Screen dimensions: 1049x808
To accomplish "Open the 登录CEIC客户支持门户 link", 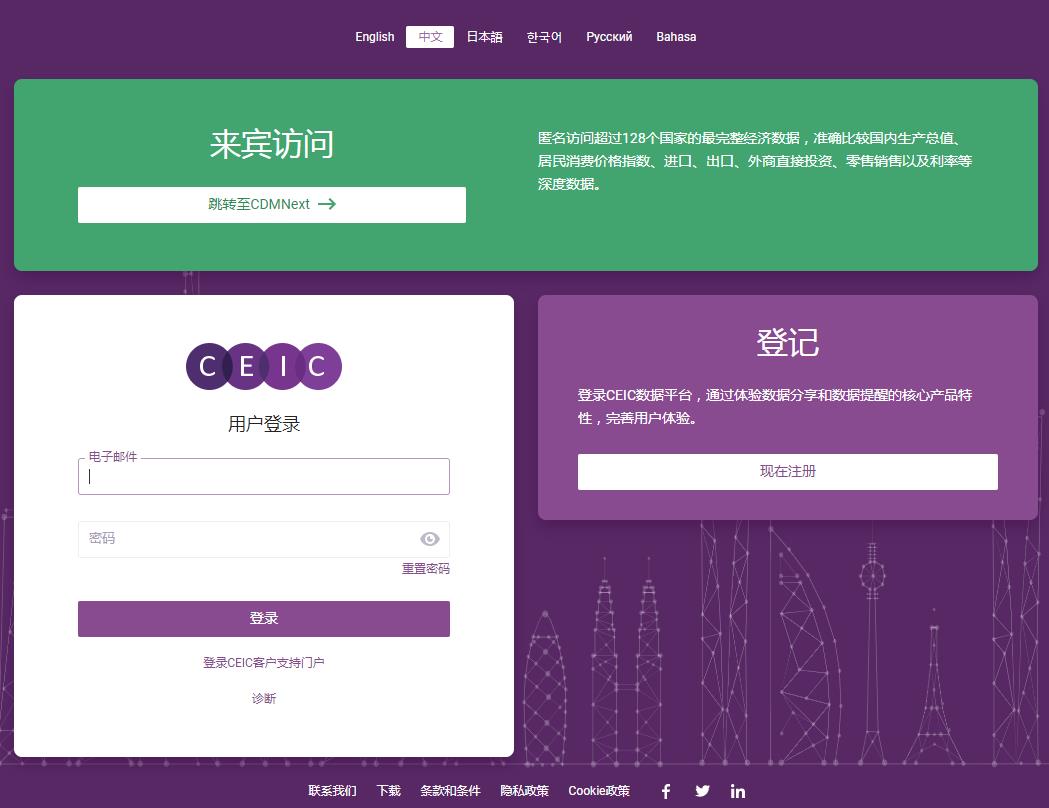I will [264, 662].
